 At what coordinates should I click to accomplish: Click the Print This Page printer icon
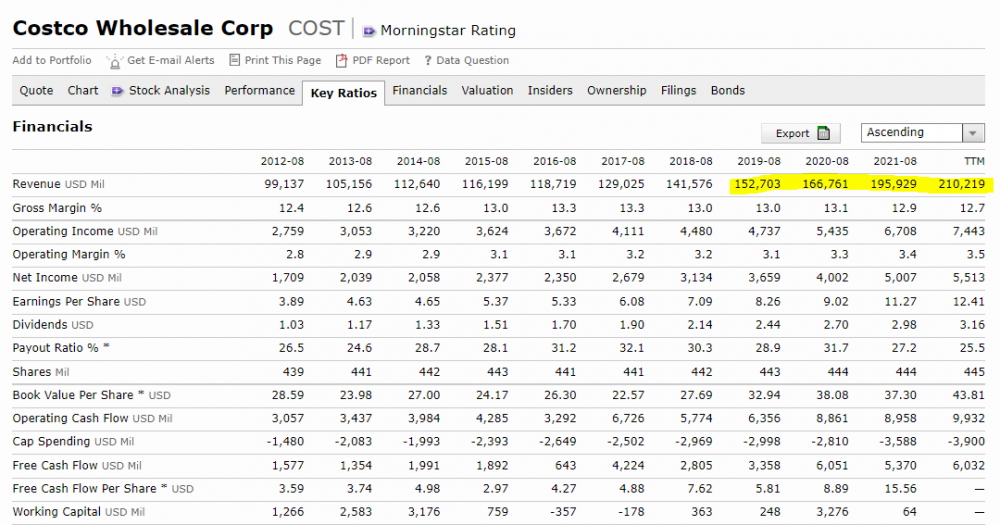tap(235, 60)
